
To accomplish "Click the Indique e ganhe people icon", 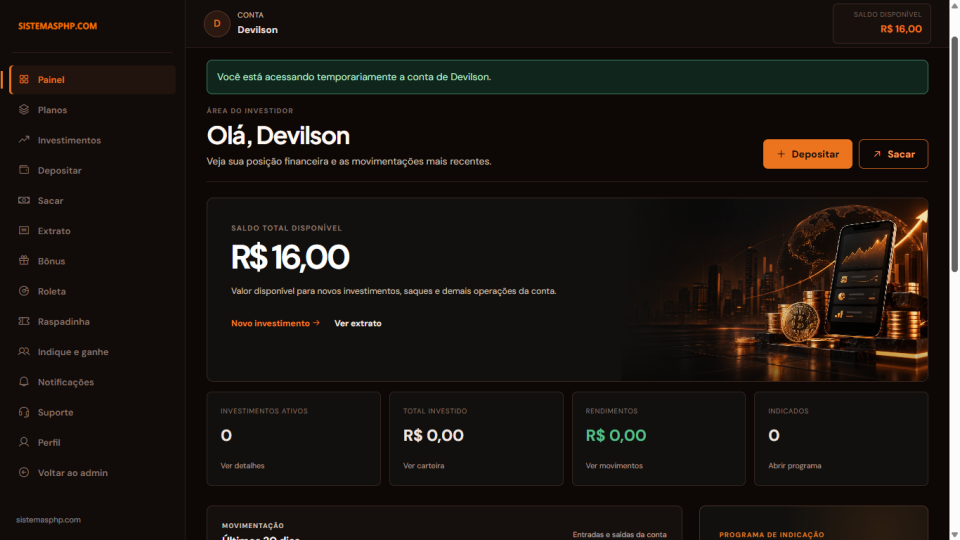I will (x=24, y=351).
